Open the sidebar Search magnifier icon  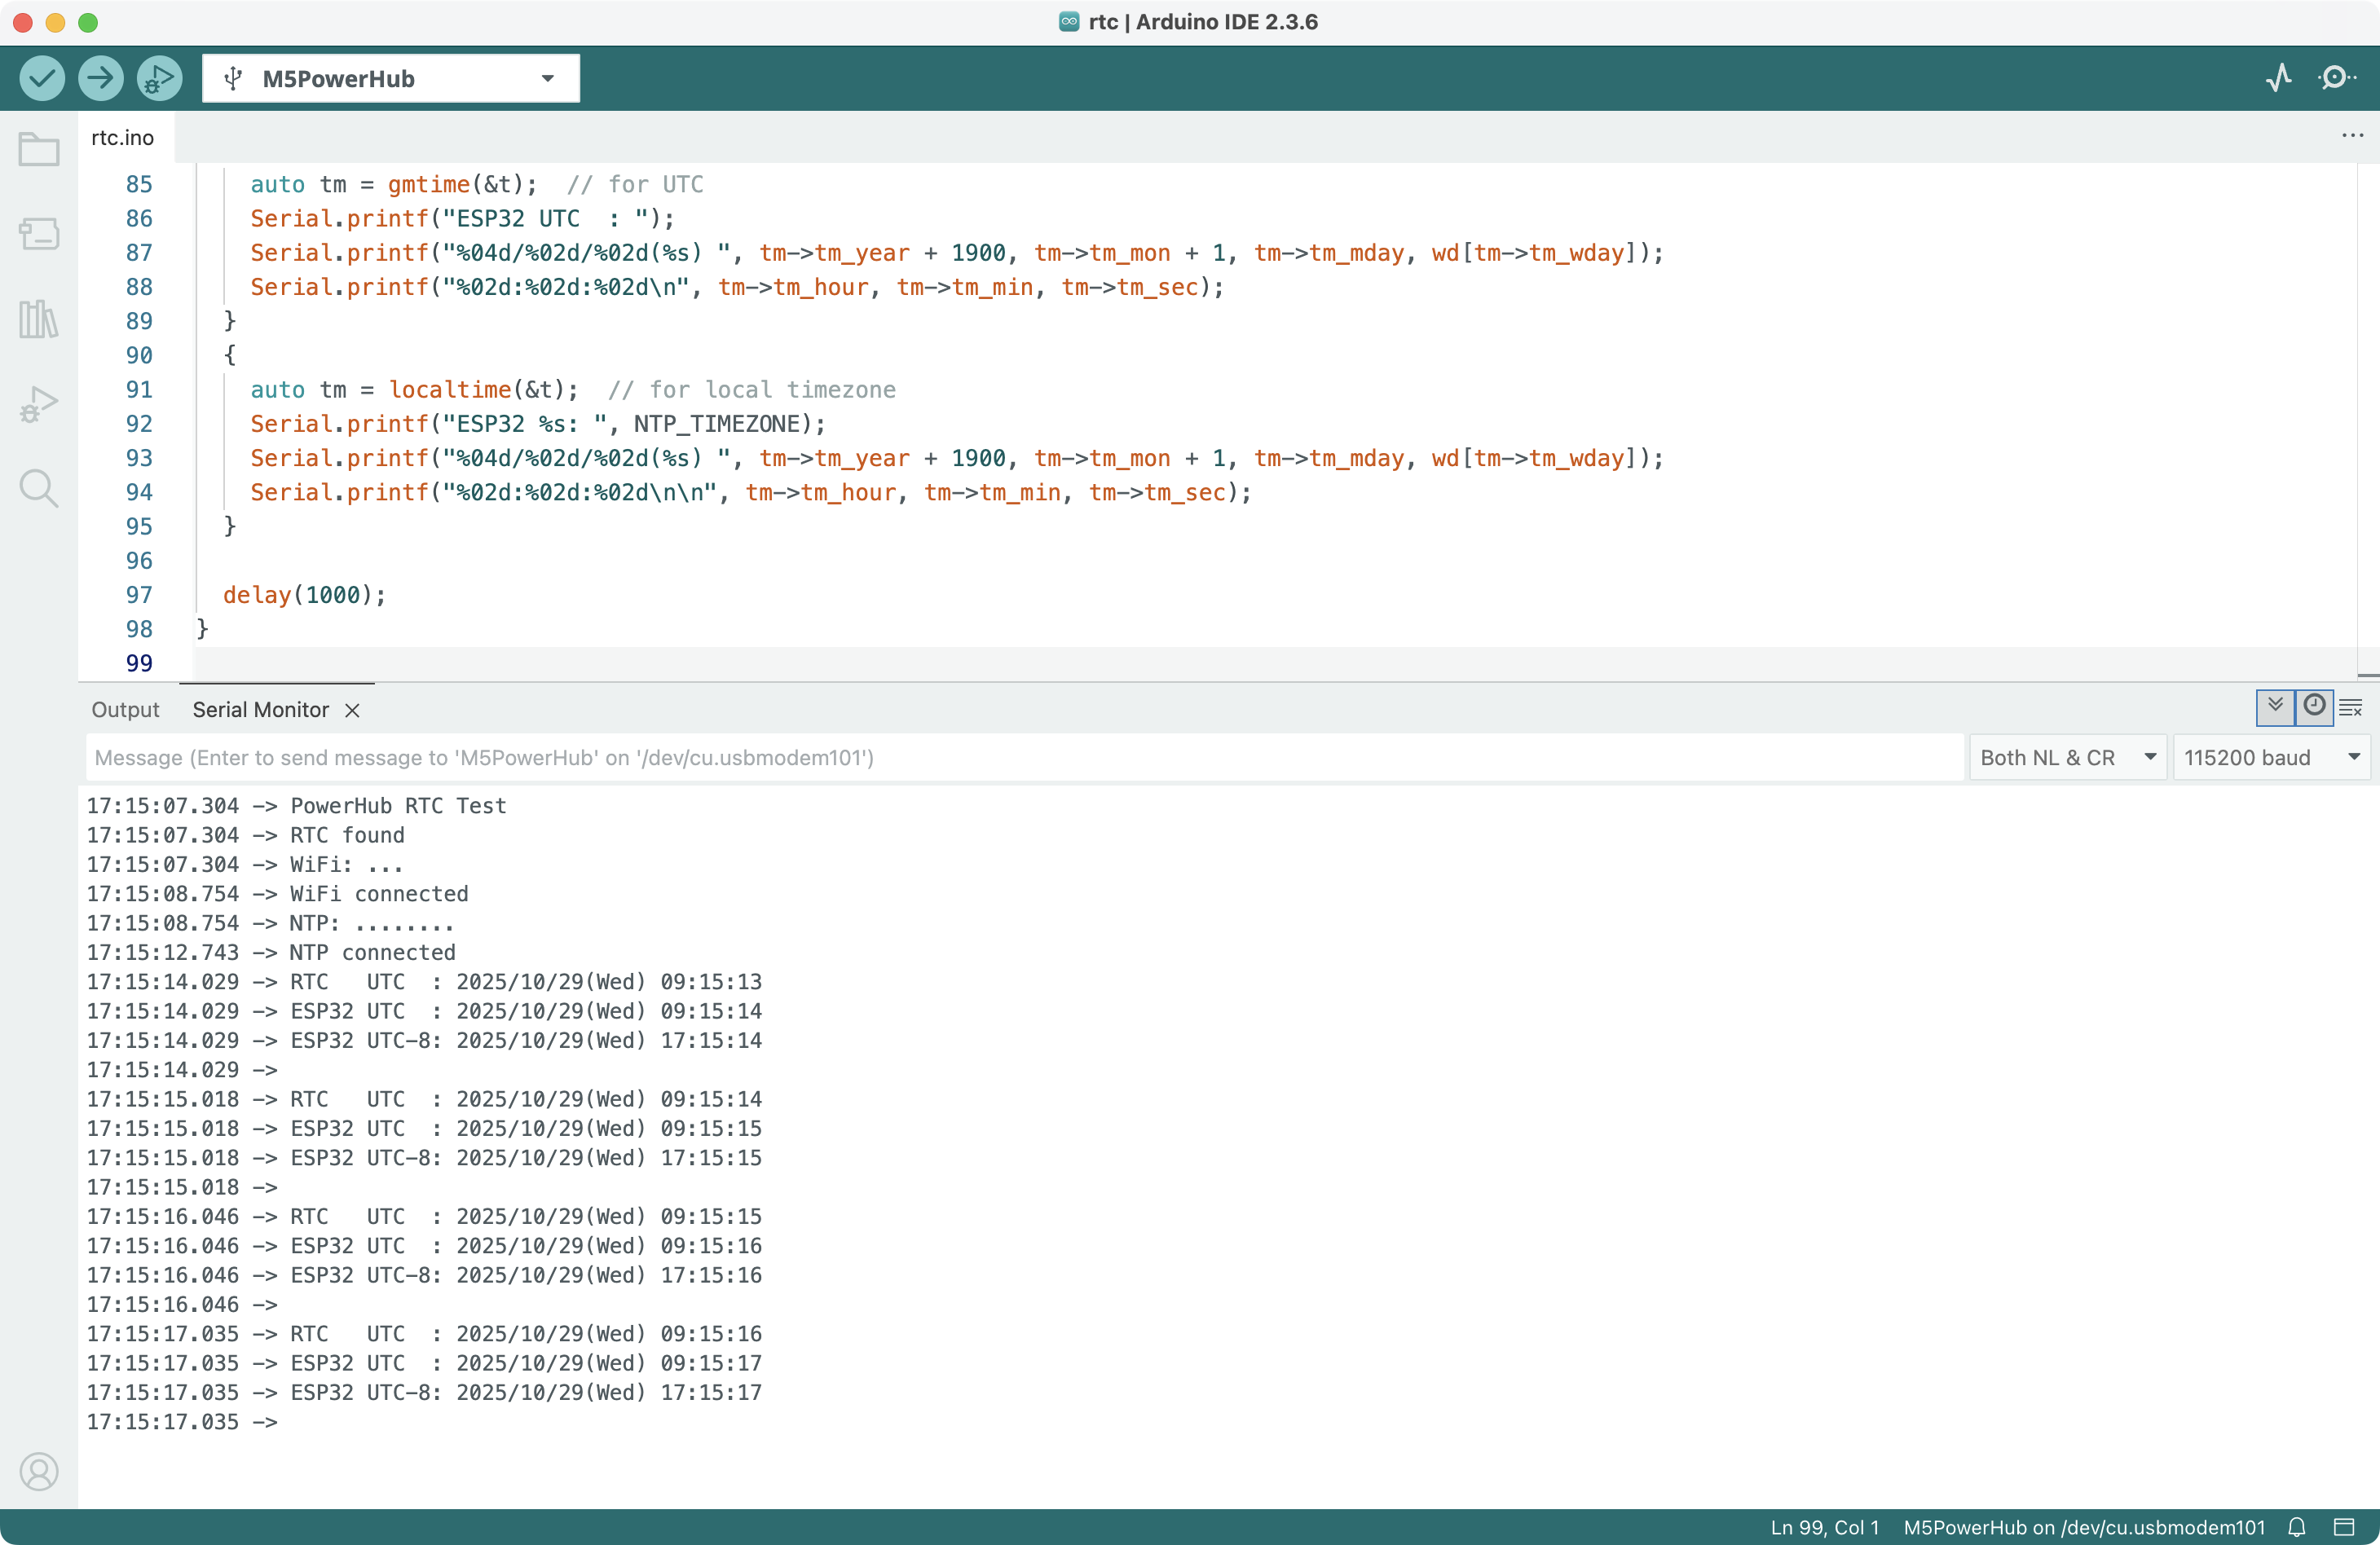pyautogui.click(x=39, y=488)
